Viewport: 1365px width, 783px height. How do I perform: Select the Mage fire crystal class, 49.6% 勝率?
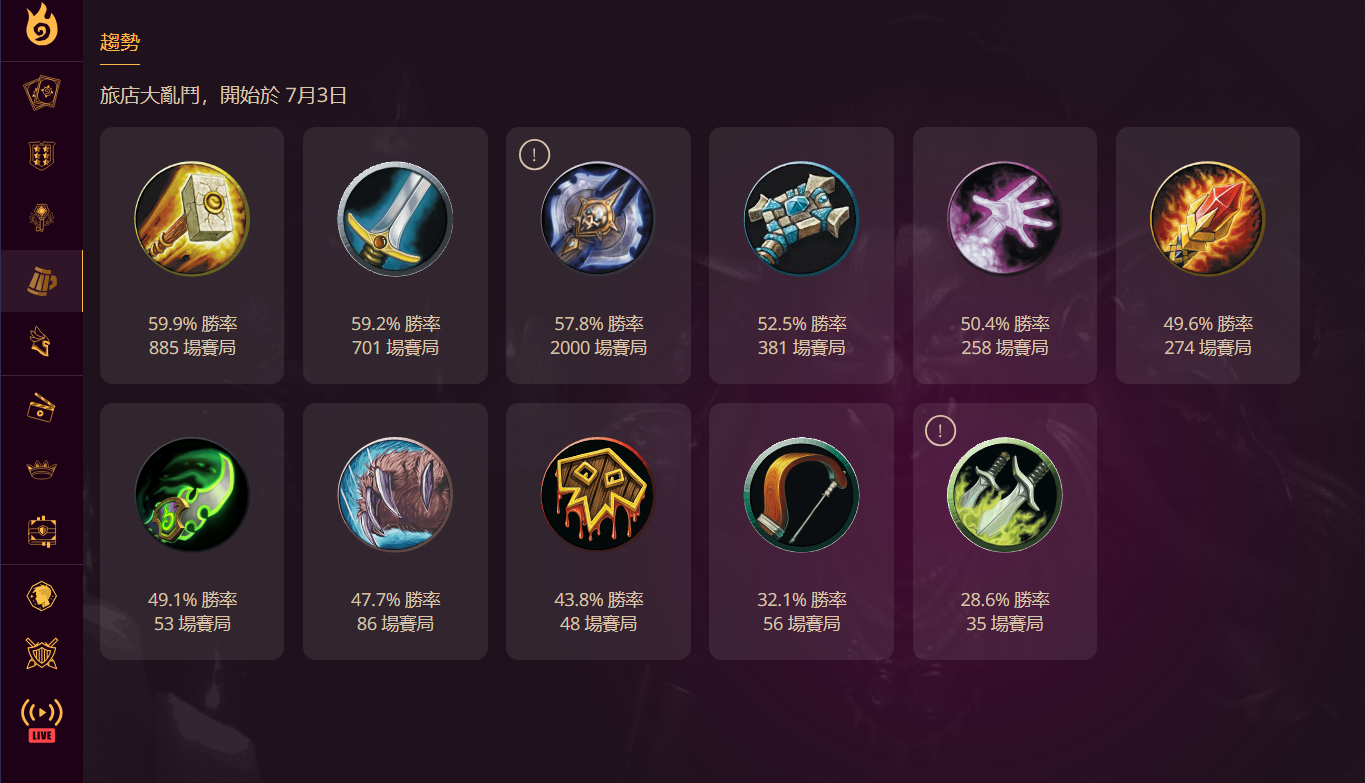[x=1208, y=255]
